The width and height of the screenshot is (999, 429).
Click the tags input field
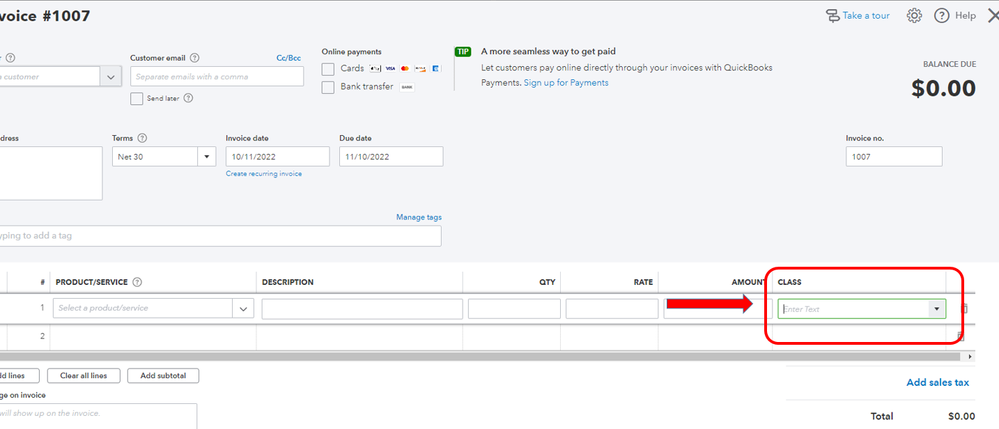tap(220, 236)
